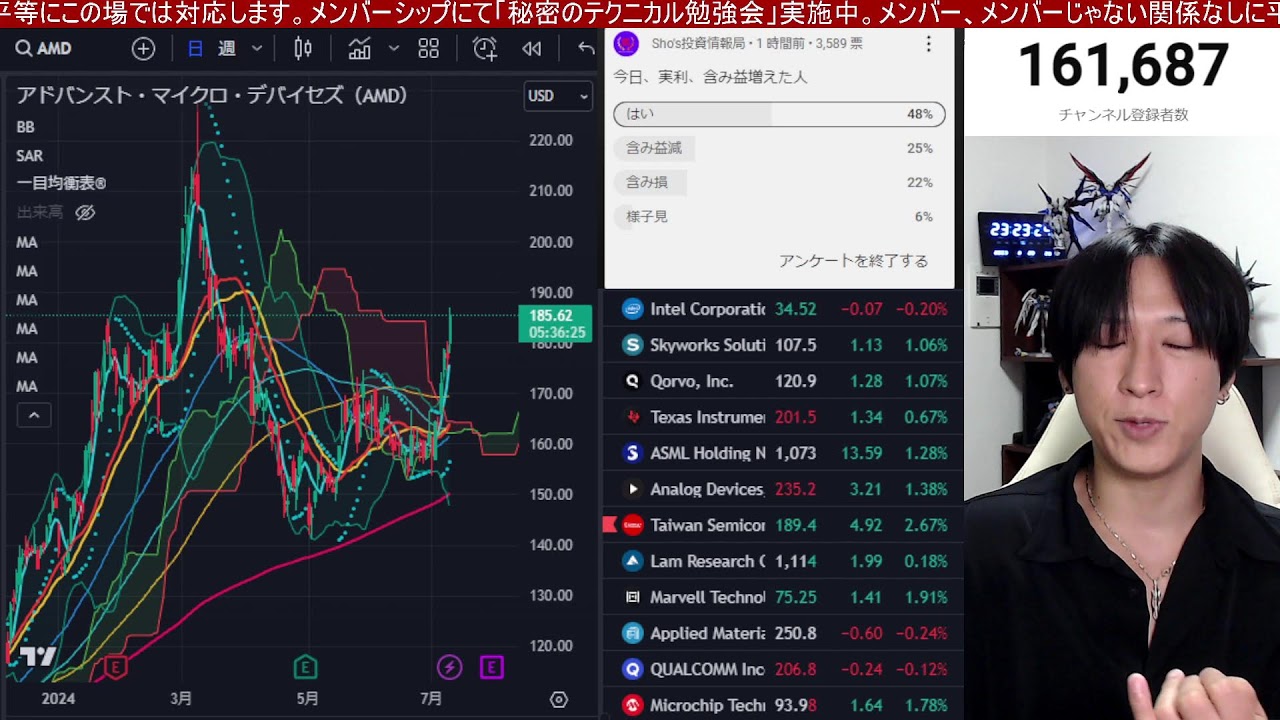Click the Skyworks Solutions logo icon
Screen dimensions: 1280x720
(632, 345)
